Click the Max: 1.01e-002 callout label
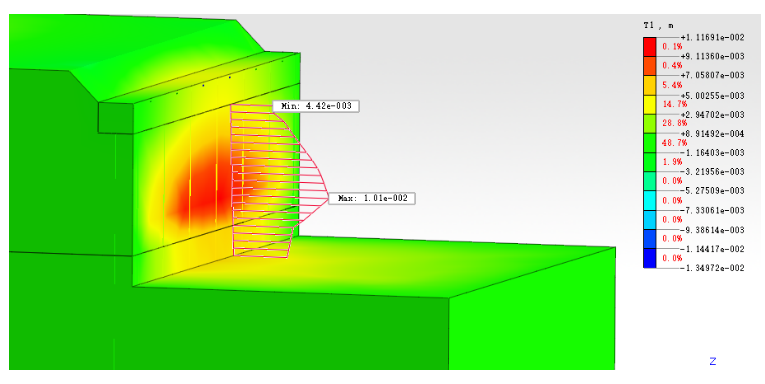Screen dimensions: 765x384 pyautogui.click(x=372, y=198)
